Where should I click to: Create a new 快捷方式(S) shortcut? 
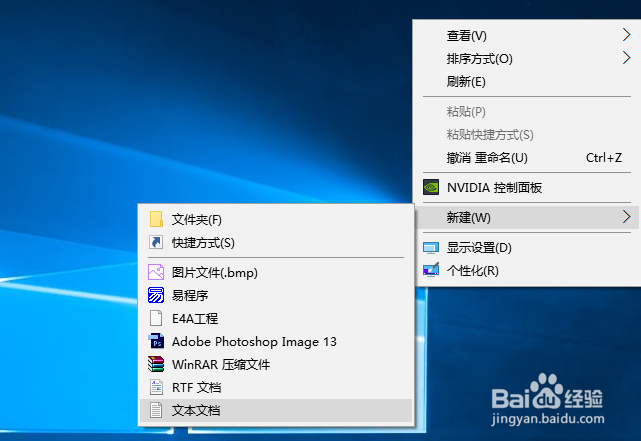(x=276, y=242)
